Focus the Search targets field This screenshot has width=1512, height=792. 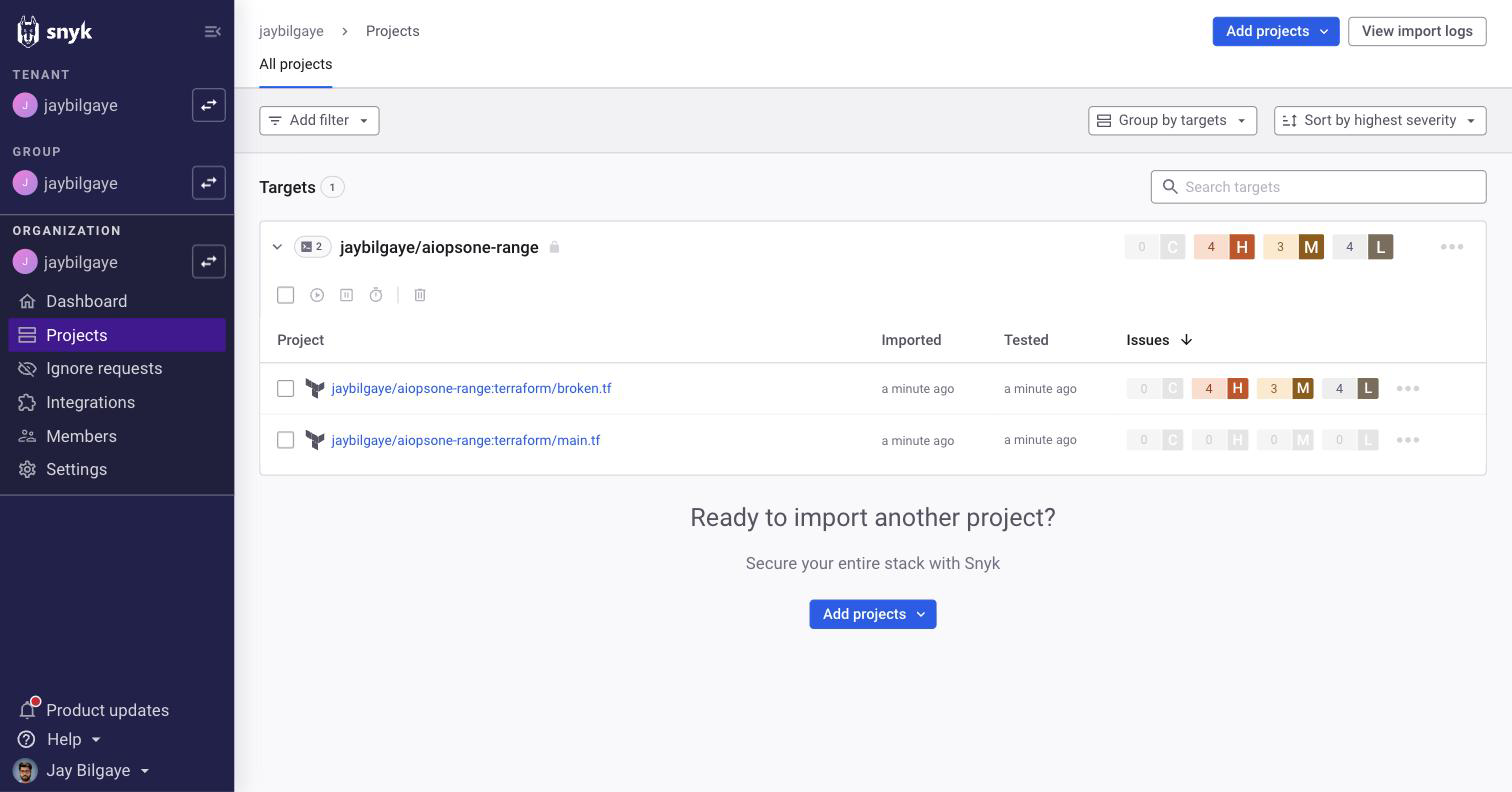click(x=1318, y=187)
